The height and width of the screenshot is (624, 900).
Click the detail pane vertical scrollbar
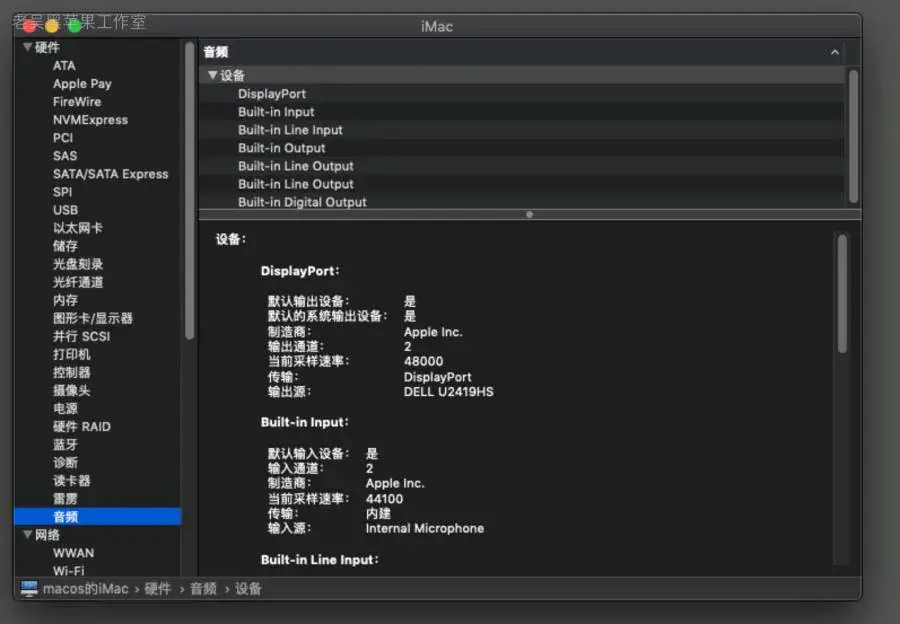point(842,293)
